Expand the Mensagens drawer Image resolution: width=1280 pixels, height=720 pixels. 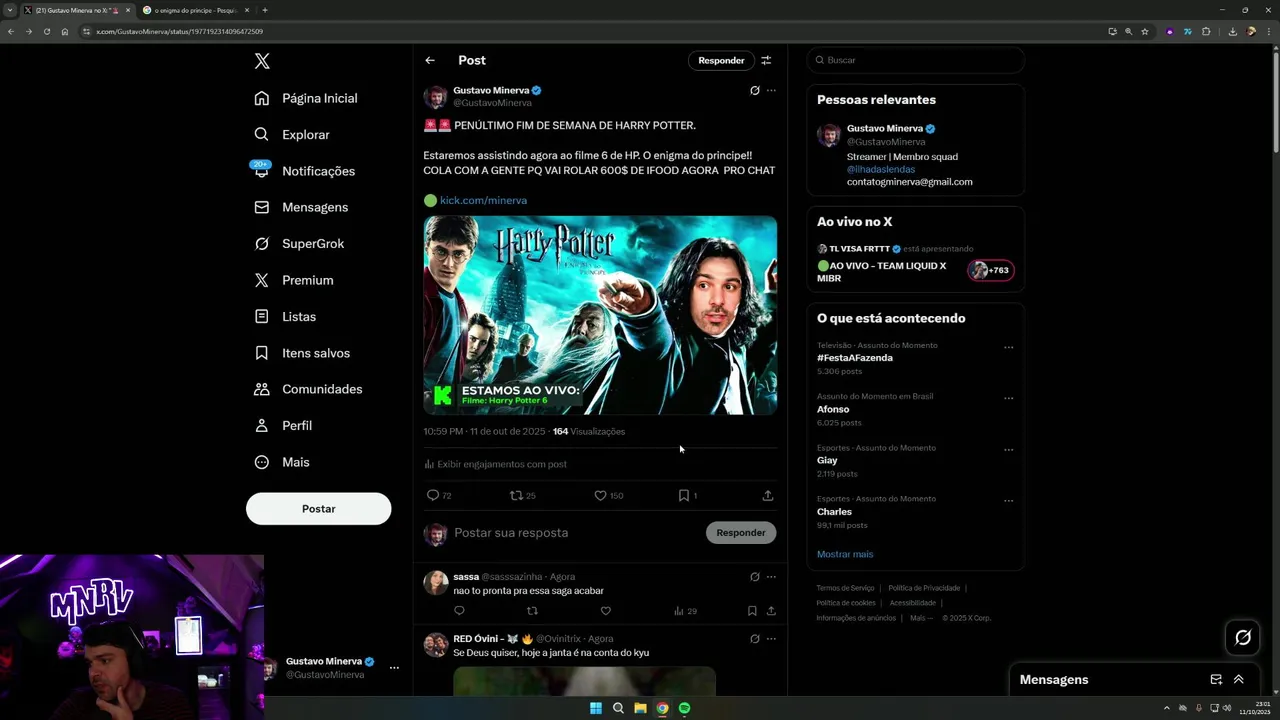1238,679
